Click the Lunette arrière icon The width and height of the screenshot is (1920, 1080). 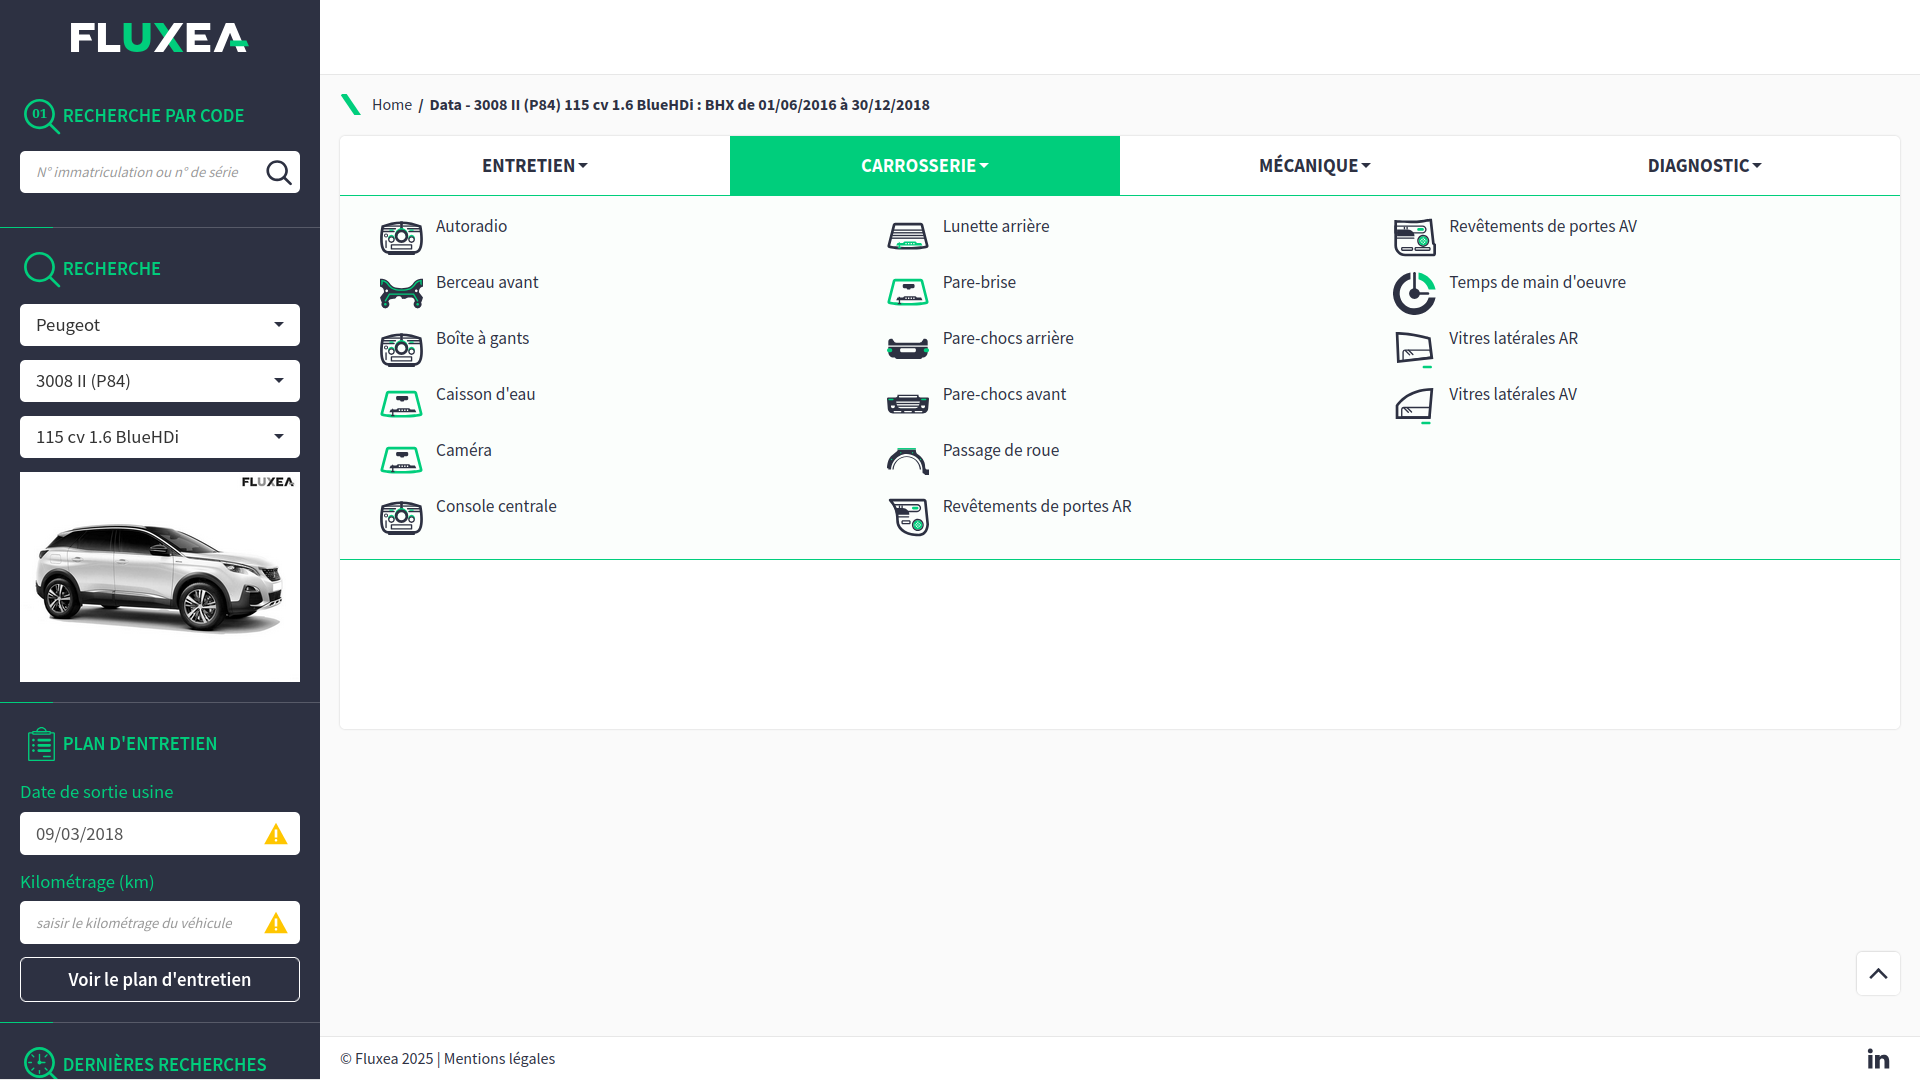click(908, 237)
